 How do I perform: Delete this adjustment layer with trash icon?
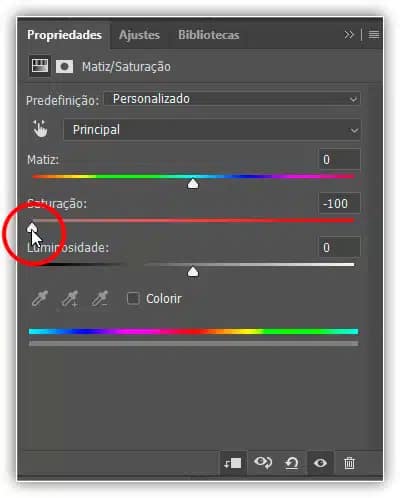pyautogui.click(x=349, y=463)
